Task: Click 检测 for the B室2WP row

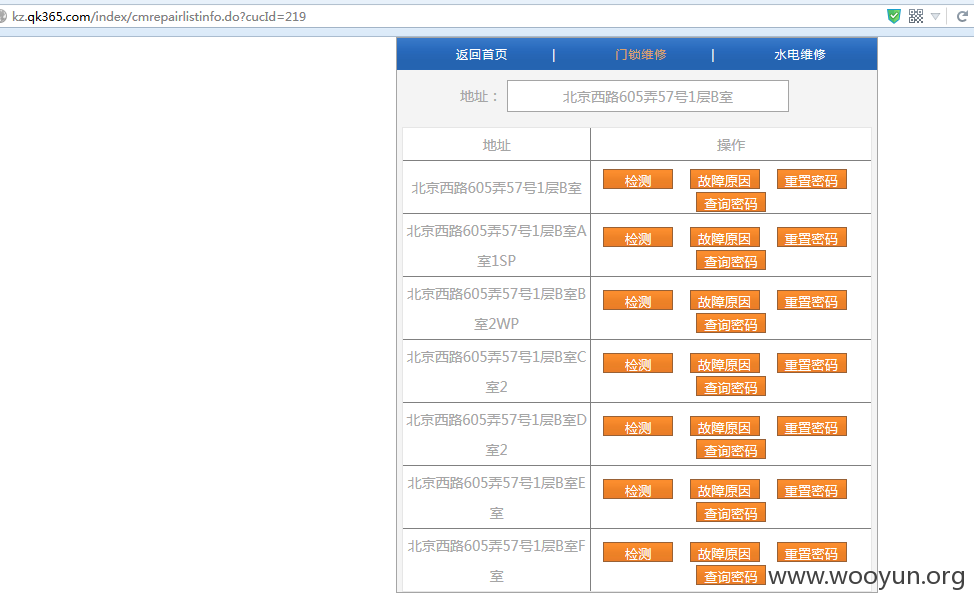Action: tap(638, 301)
